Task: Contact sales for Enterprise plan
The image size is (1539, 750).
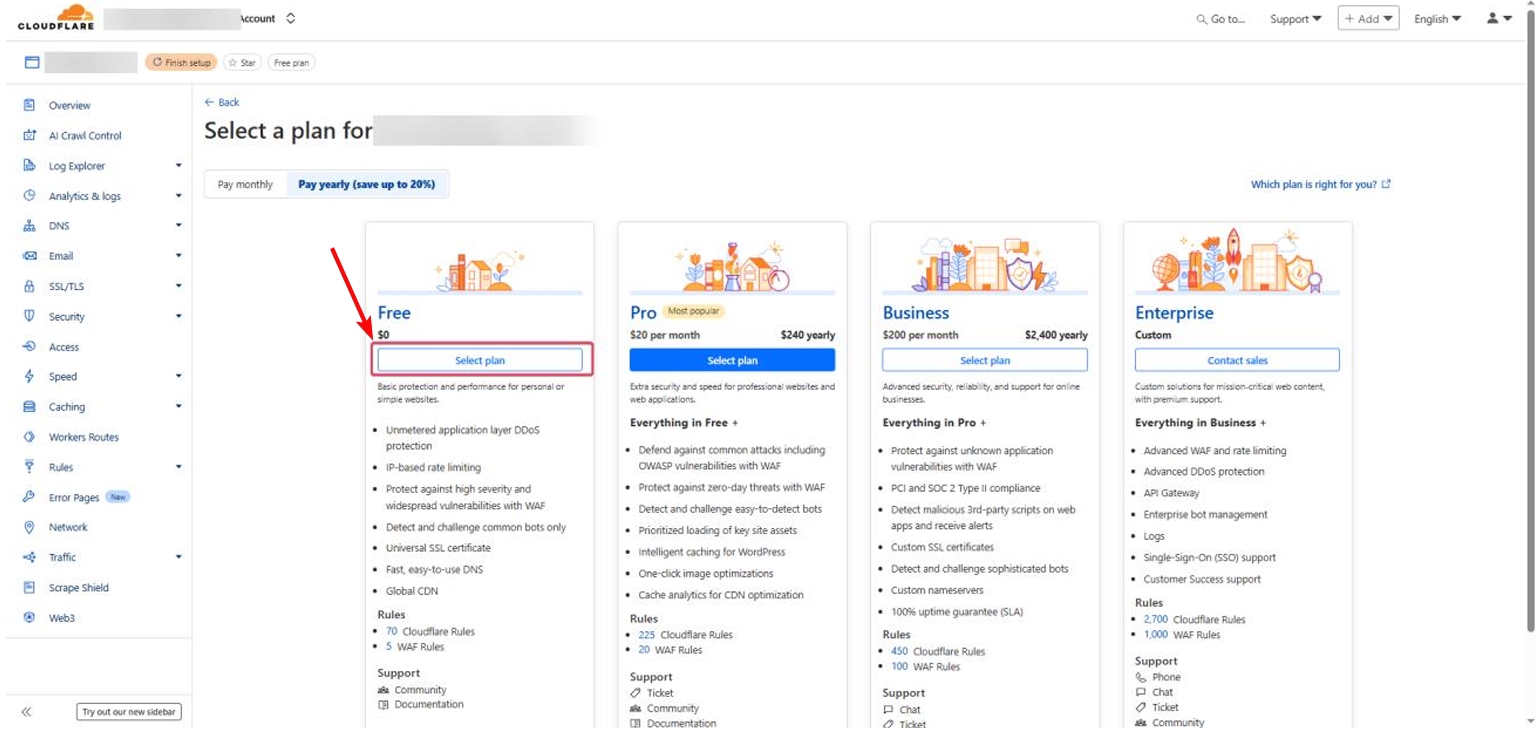Action: tap(1237, 360)
